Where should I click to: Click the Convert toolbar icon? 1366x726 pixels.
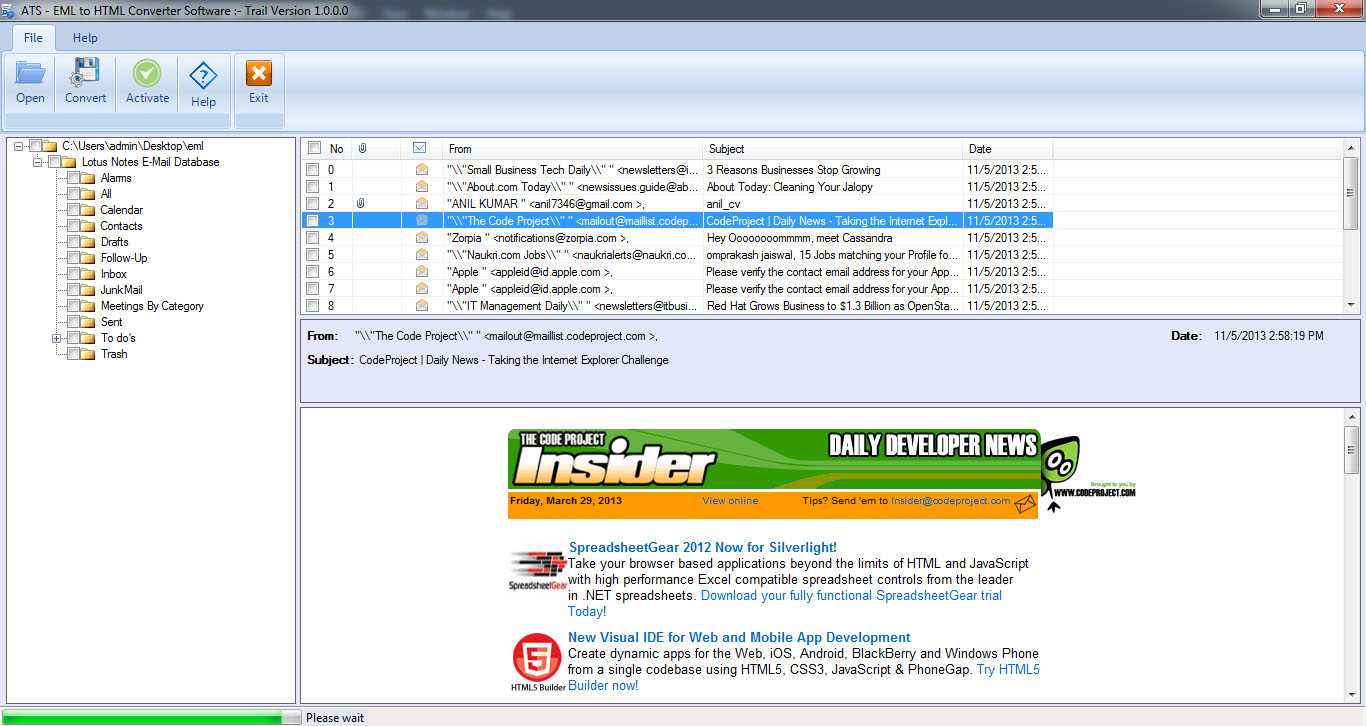click(x=85, y=73)
